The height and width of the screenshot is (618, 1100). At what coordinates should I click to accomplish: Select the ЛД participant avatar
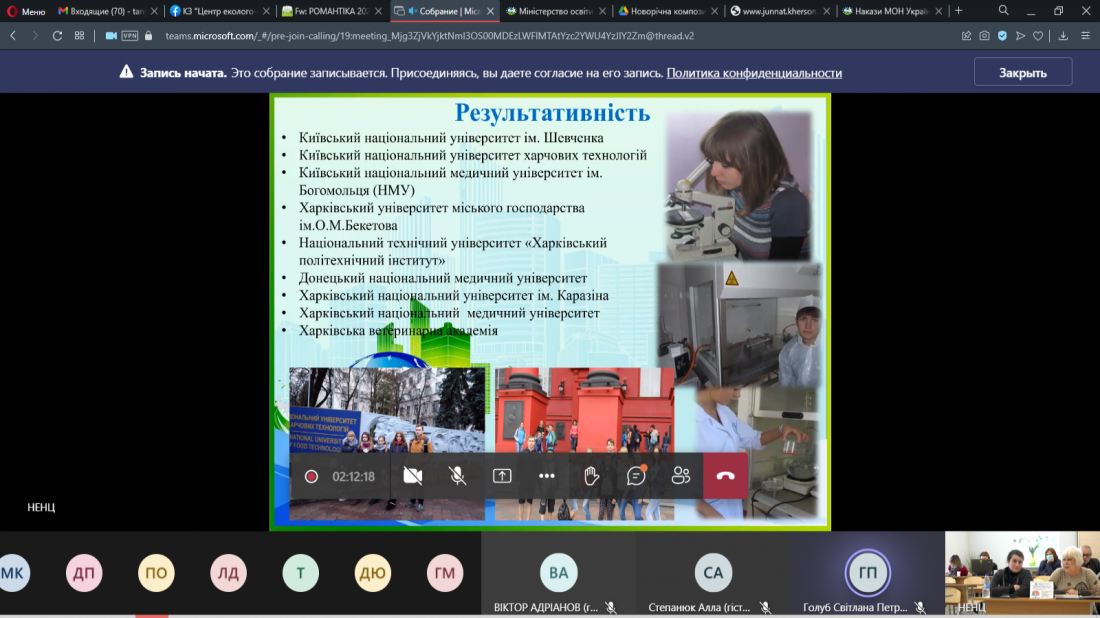[x=229, y=573]
